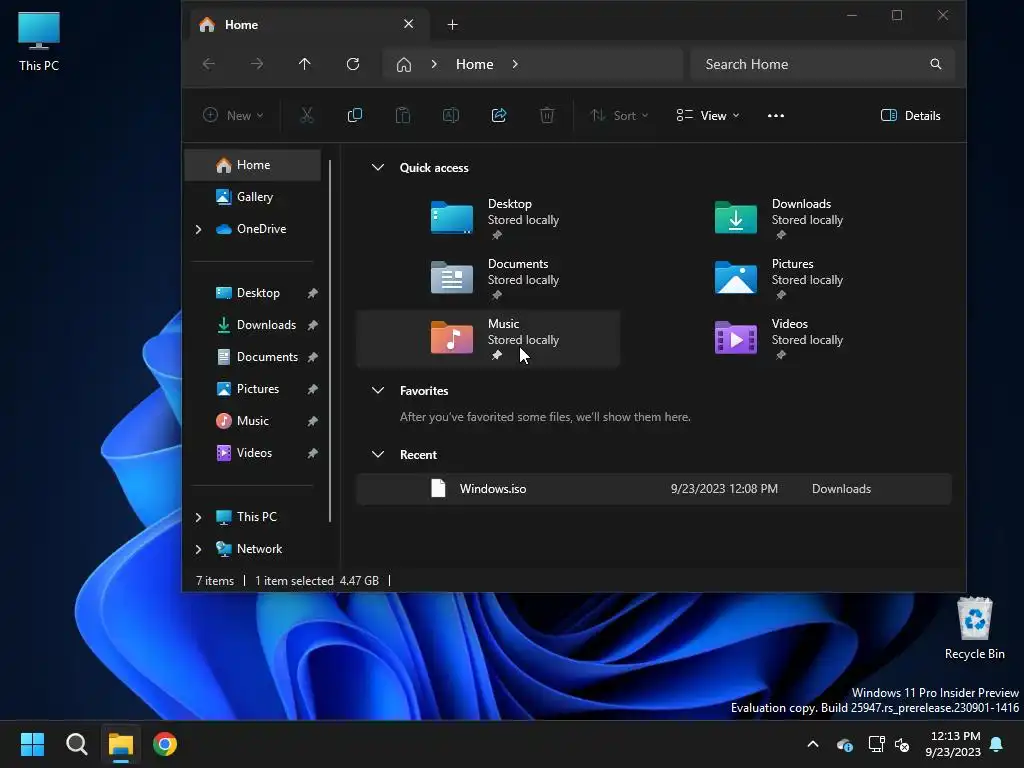Click Downloads location of Windows.iso

click(x=841, y=488)
